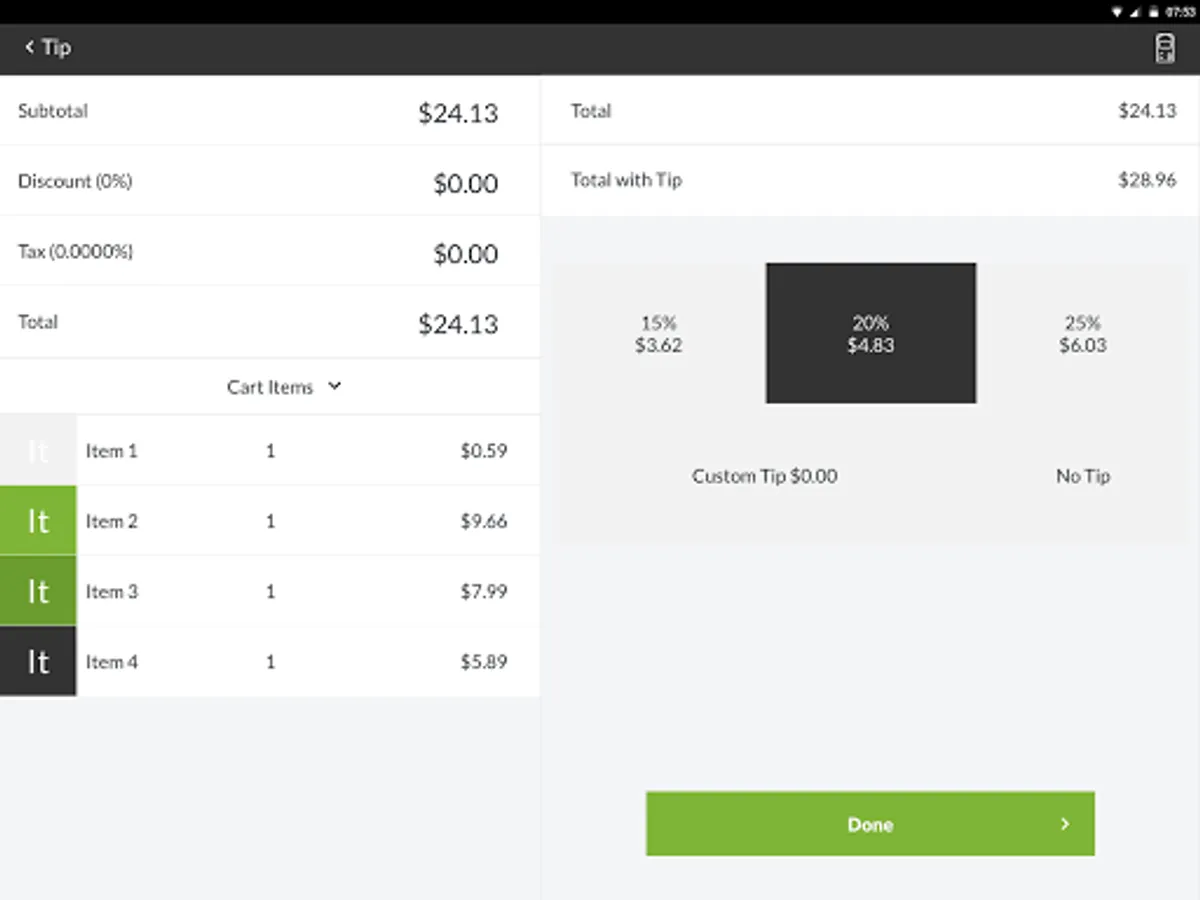Image resolution: width=1200 pixels, height=900 pixels.
Task: Tap the Item 3 row name
Action: click(x=112, y=591)
